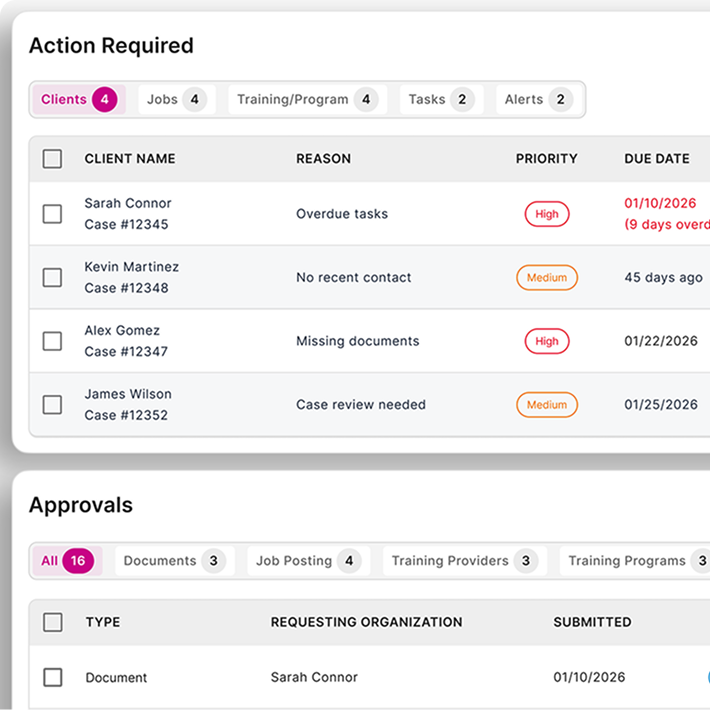Image resolution: width=710 pixels, height=710 pixels.
Task: Check the box beside Alex Gomez
Action: [x=53, y=341]
